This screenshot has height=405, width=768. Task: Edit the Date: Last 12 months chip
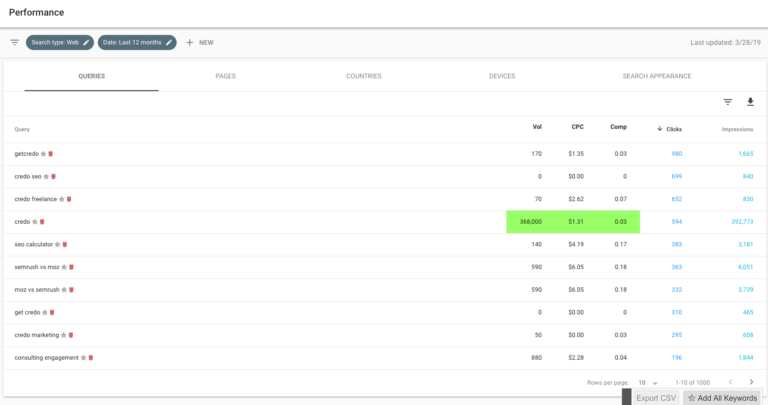pyautogui.click(x=137, y=43)
